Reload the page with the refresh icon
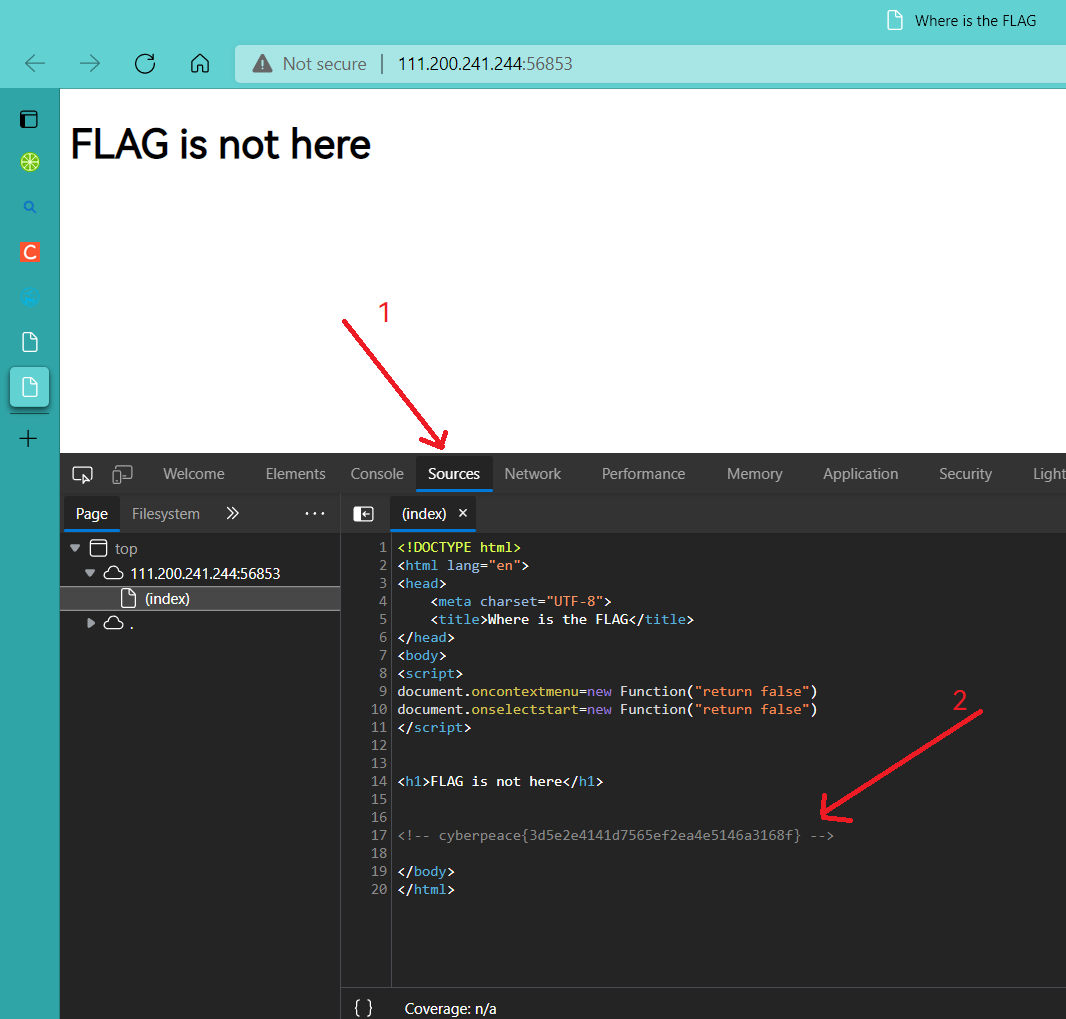1066x1019 pixels. (x=145, y=64)
